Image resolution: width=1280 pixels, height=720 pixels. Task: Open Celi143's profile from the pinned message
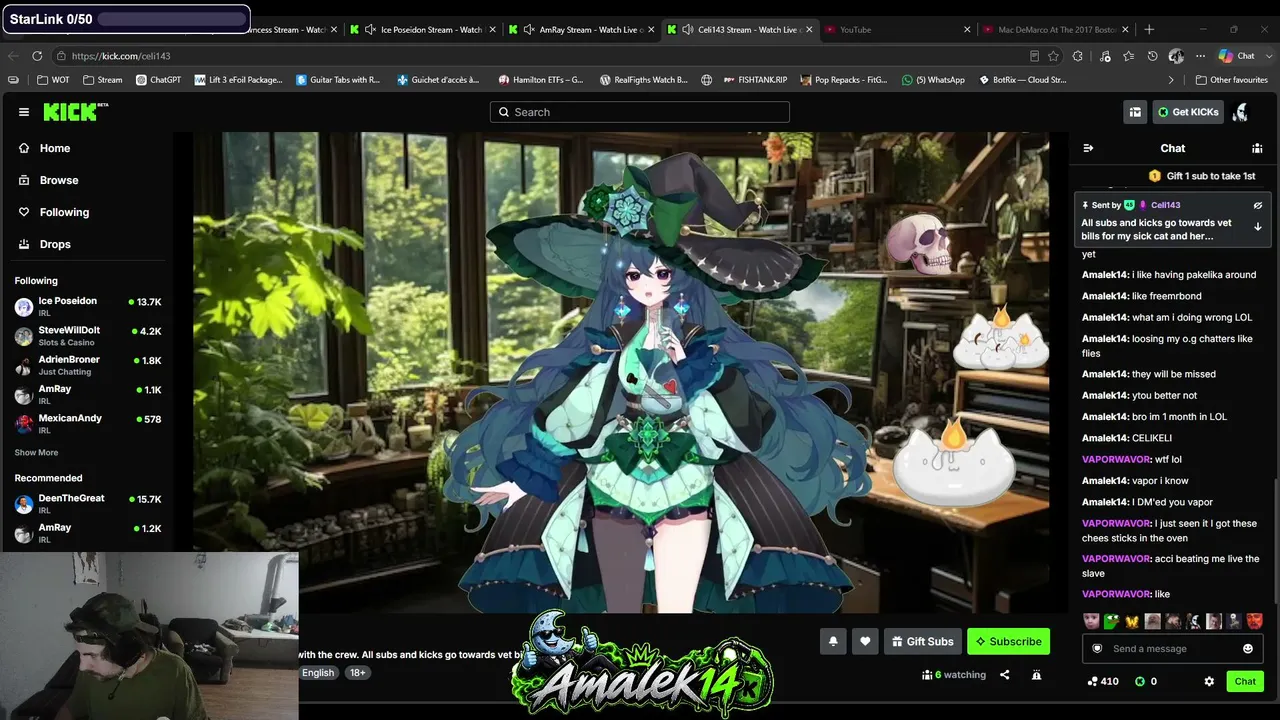pyautogui.click(x=1165, y=205)
